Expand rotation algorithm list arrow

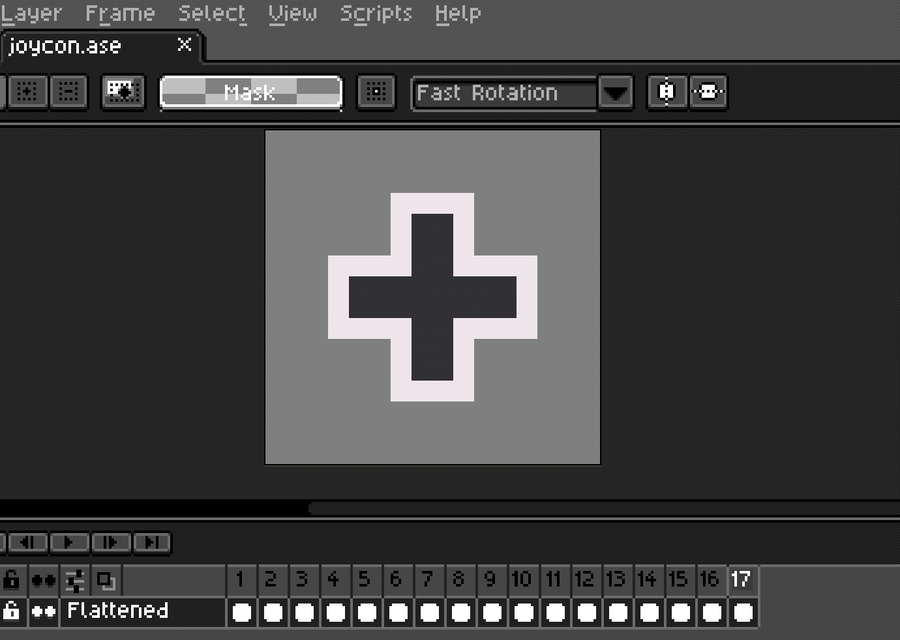click(x=615, y=92)
